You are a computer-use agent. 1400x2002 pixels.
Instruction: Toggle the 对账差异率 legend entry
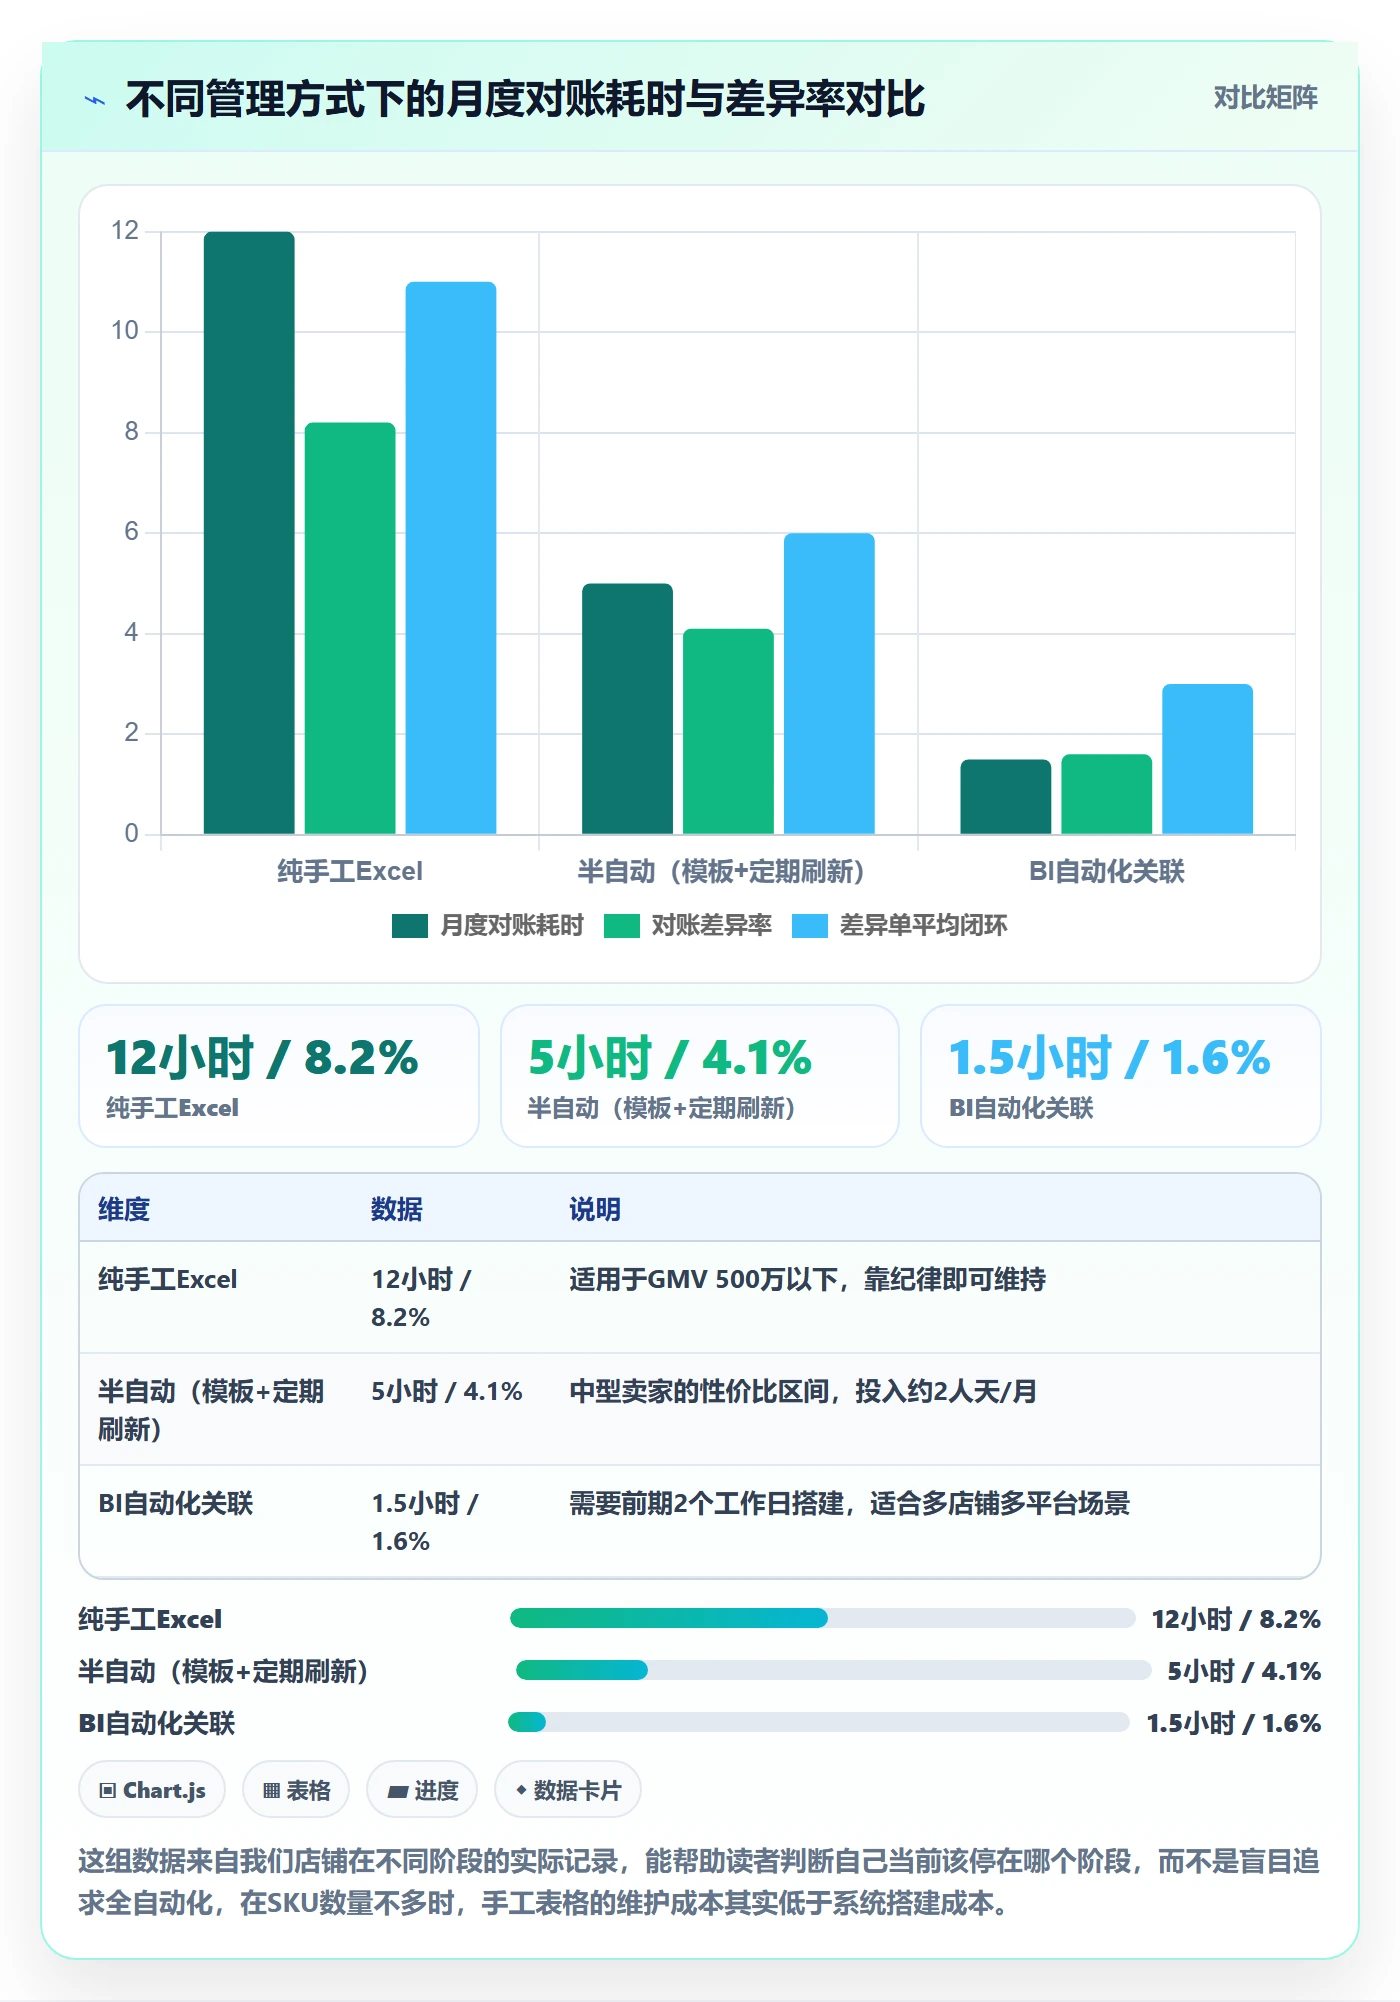tap(688, 926)
